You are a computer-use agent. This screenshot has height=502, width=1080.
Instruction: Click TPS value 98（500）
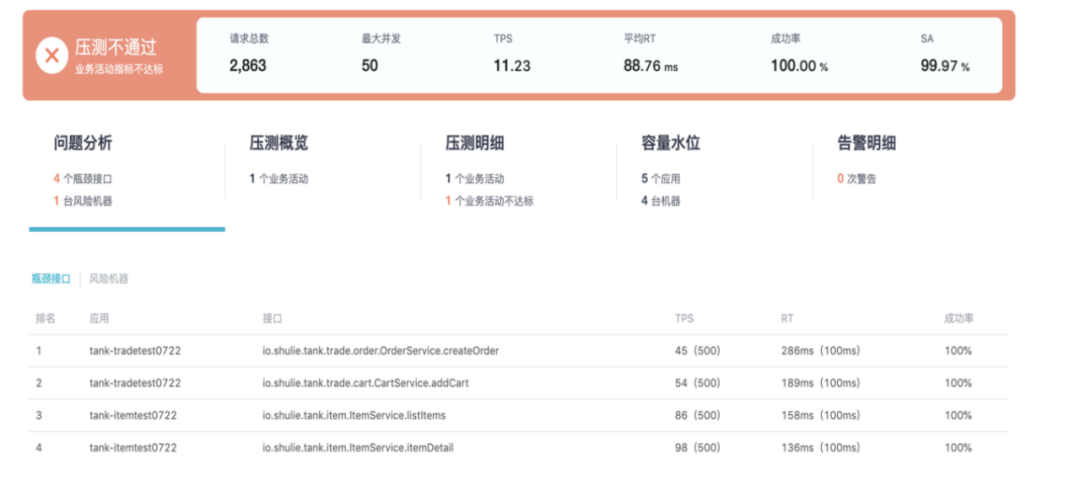tap(698, 448)
